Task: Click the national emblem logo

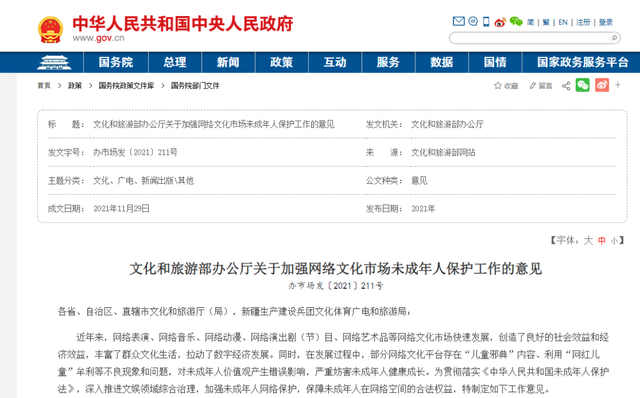Action: [51, 29]
